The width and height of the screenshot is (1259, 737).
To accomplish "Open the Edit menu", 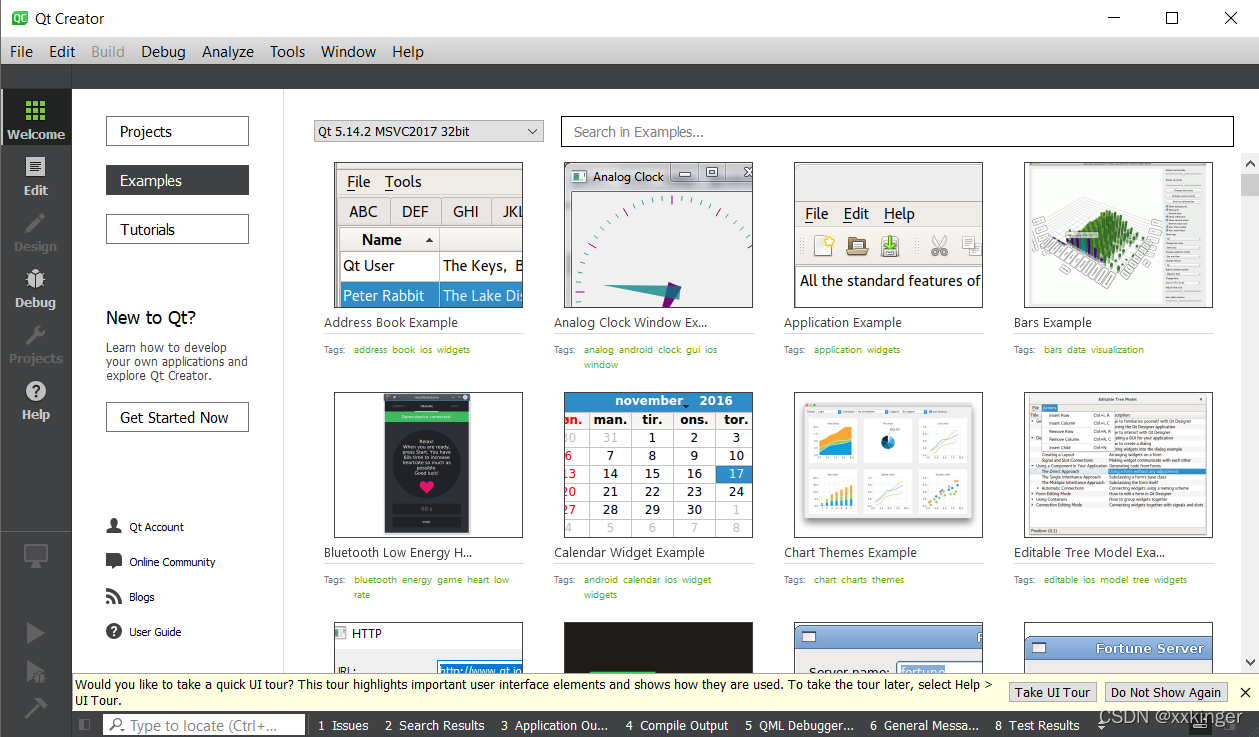I will [62, 52].
